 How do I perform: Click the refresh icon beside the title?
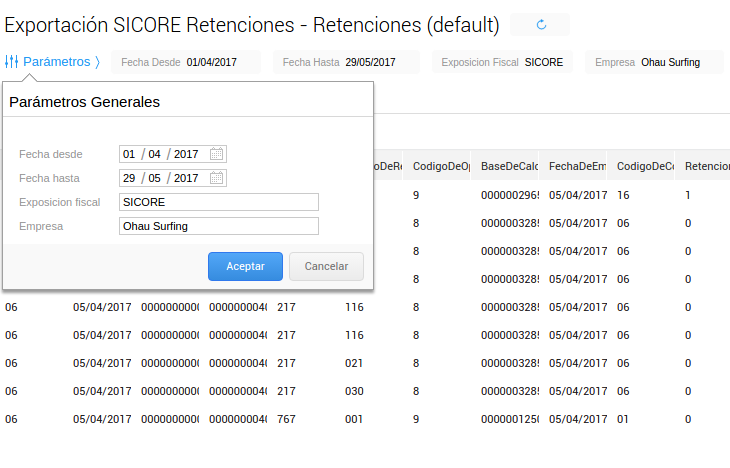pos(542,24)
